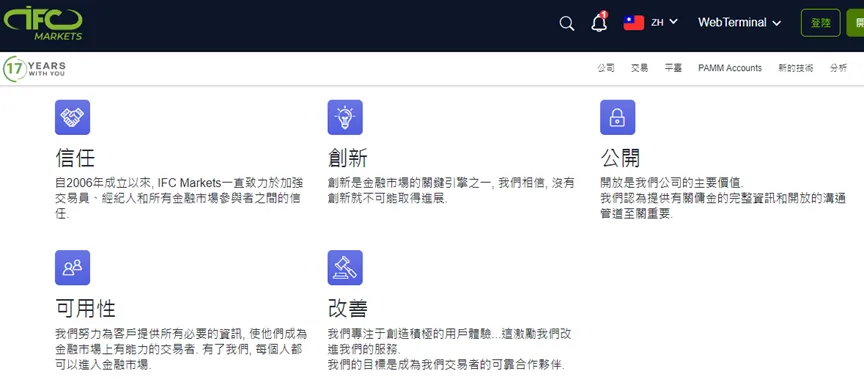Open the 平臺 menu
Screen dimensions: 864x385
(x=673, y=68)
